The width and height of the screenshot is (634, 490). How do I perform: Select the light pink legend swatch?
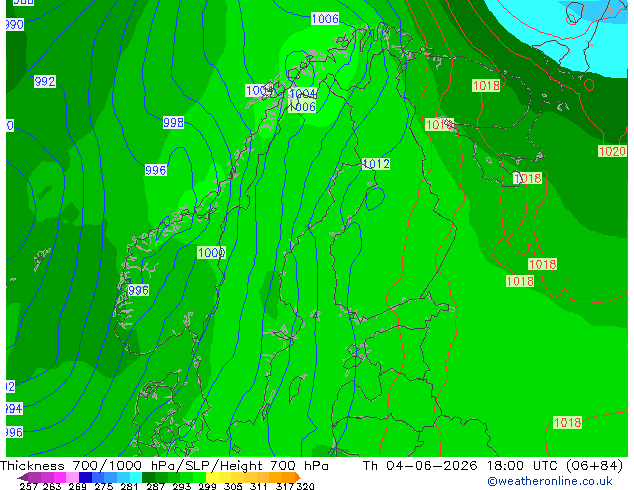tap(73, 477)
